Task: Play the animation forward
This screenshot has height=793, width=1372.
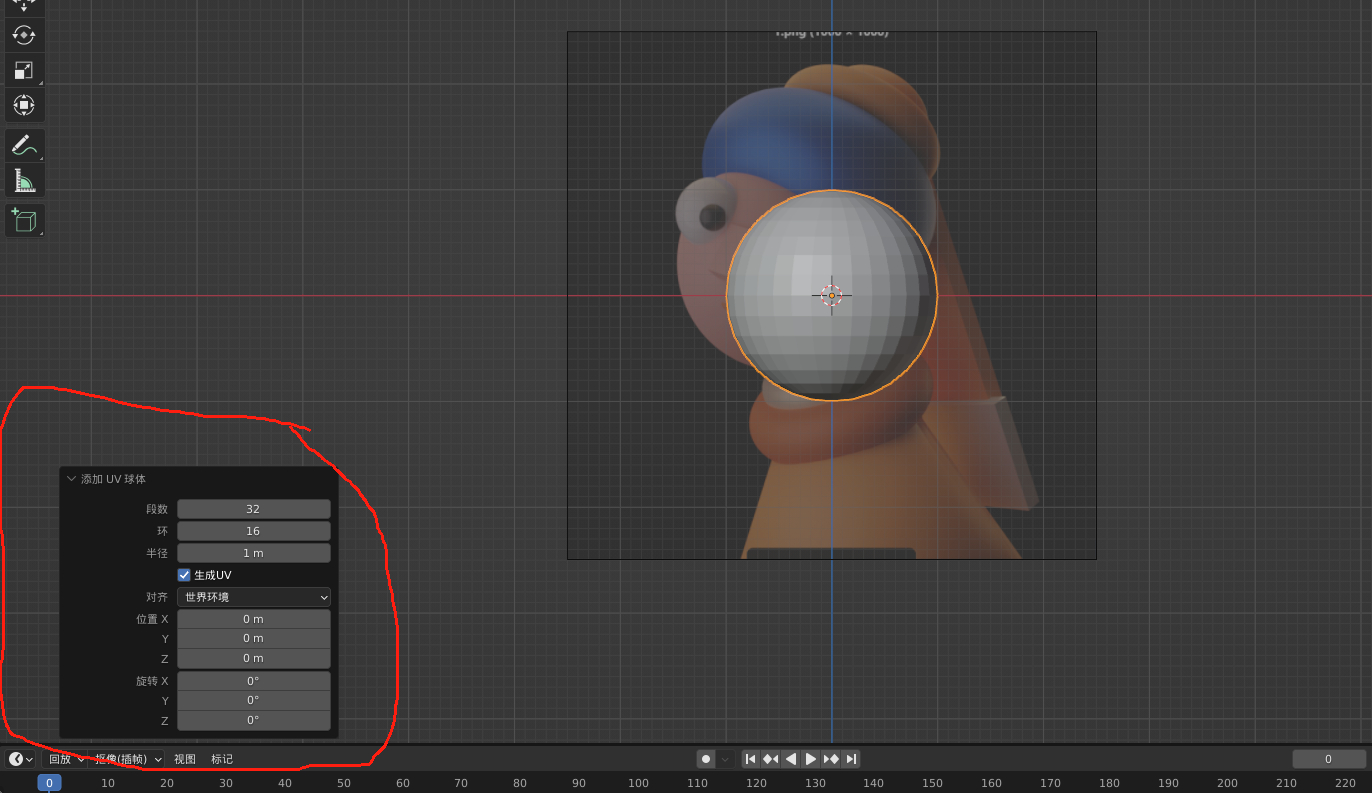Action: point(811,759)
